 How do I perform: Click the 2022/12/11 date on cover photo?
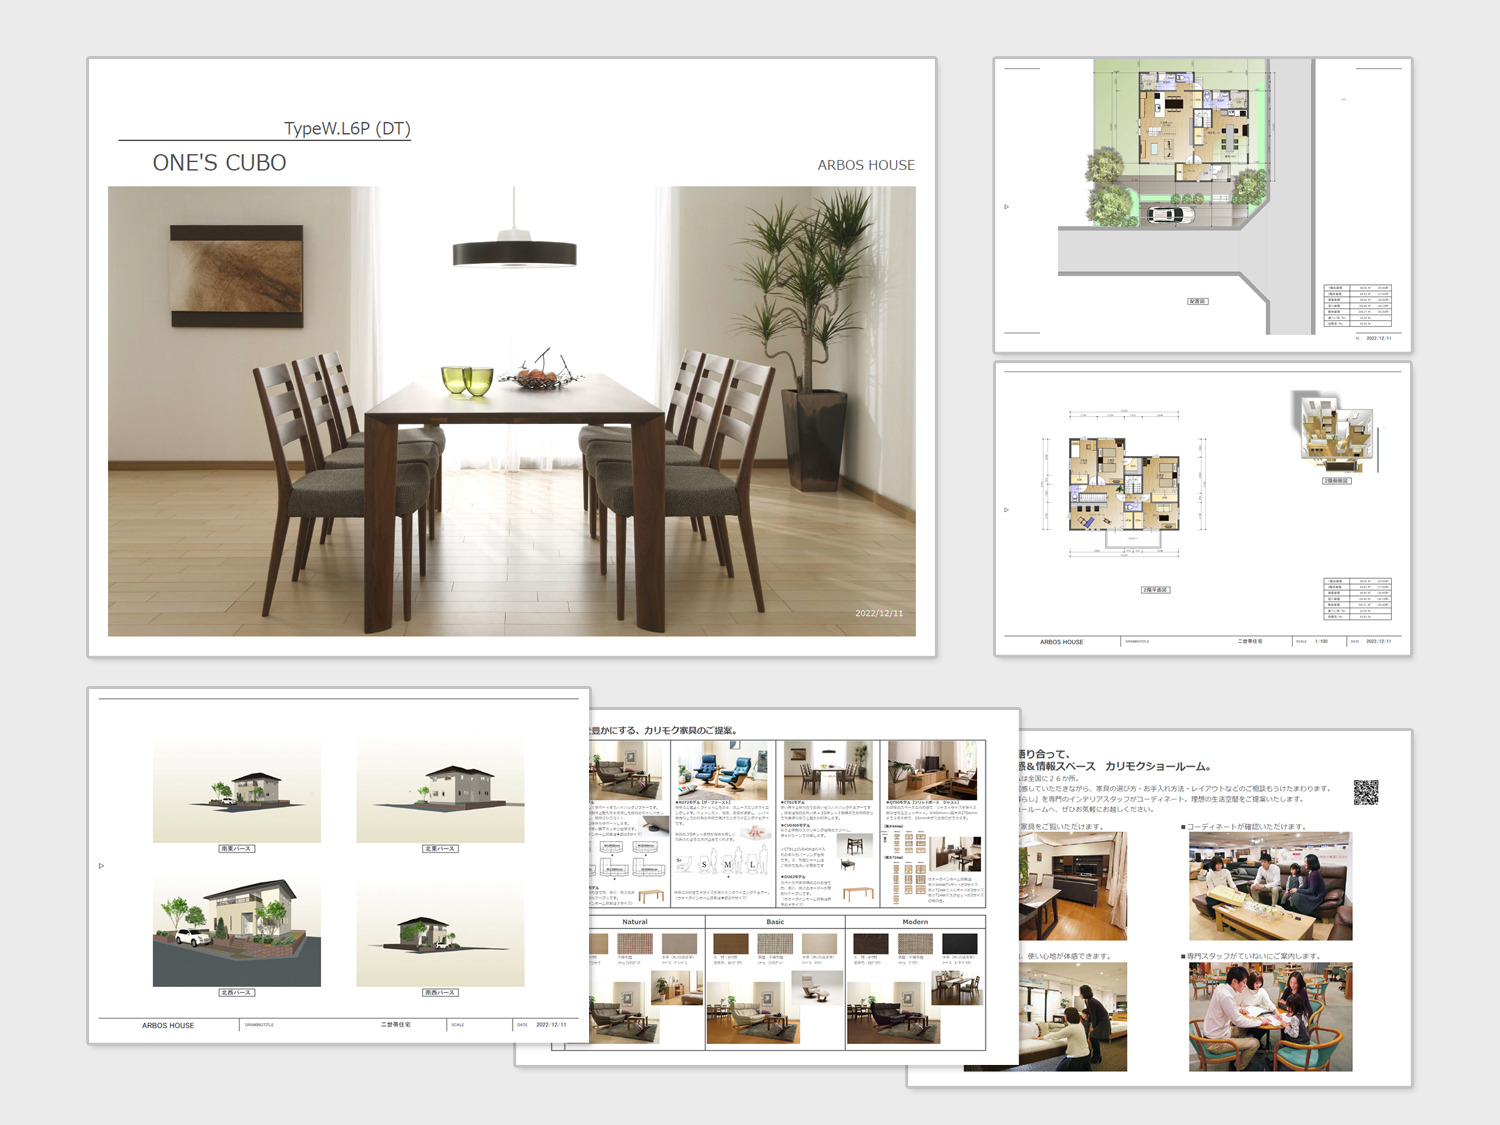point(879,613)
